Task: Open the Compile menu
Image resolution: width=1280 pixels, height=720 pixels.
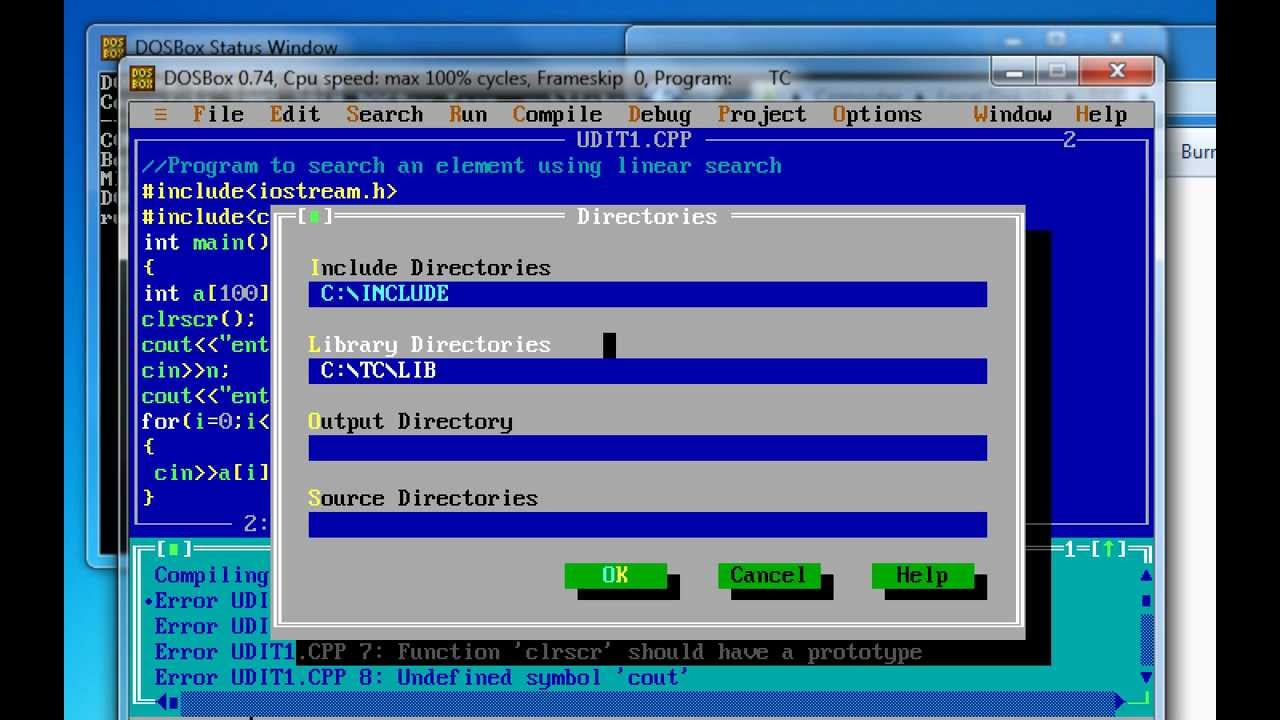Action: 558,115
